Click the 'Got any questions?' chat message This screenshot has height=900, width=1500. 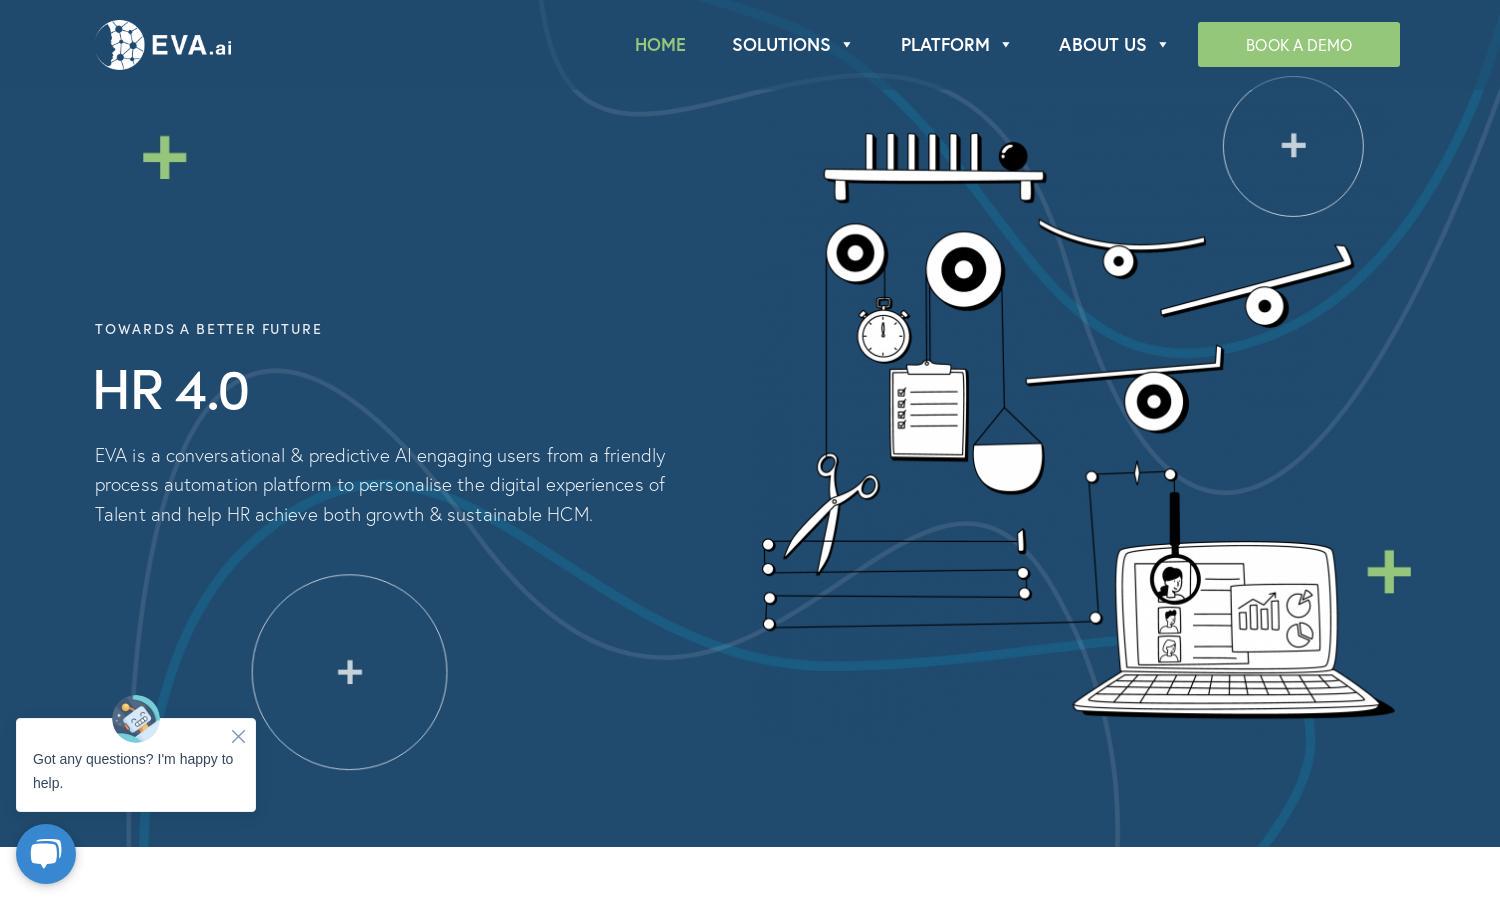(133, 771)
